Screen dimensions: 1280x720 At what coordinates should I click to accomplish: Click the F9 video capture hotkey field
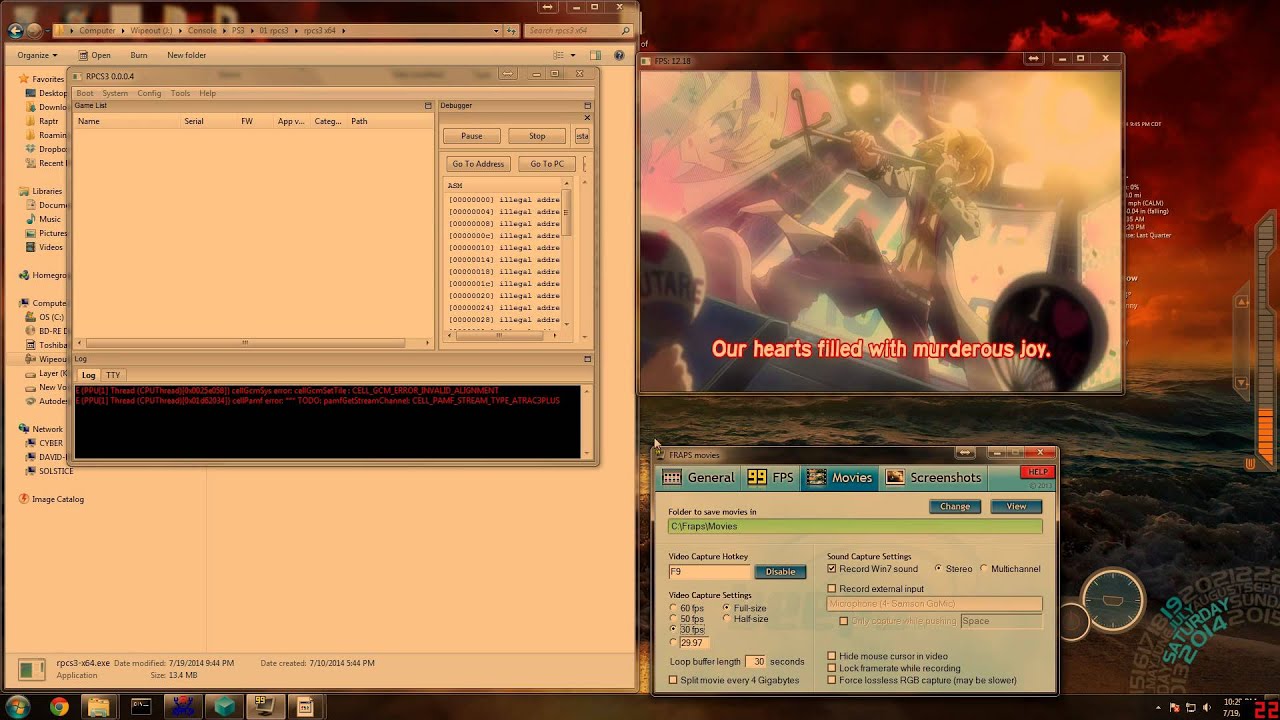[709, 572]
